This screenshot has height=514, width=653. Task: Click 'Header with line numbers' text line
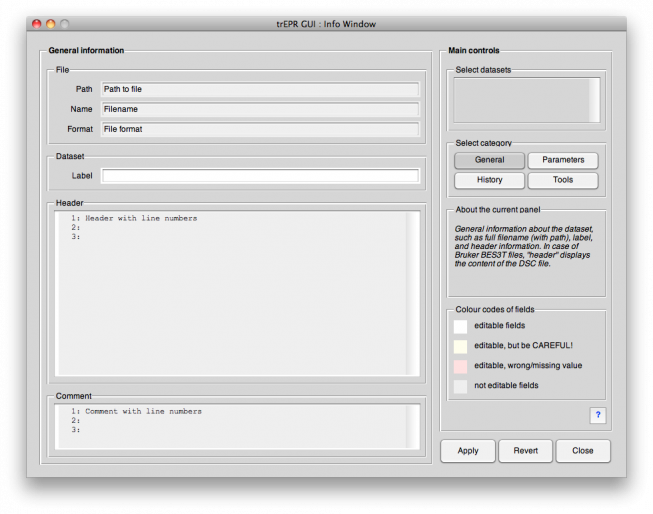tap(141, 218)
